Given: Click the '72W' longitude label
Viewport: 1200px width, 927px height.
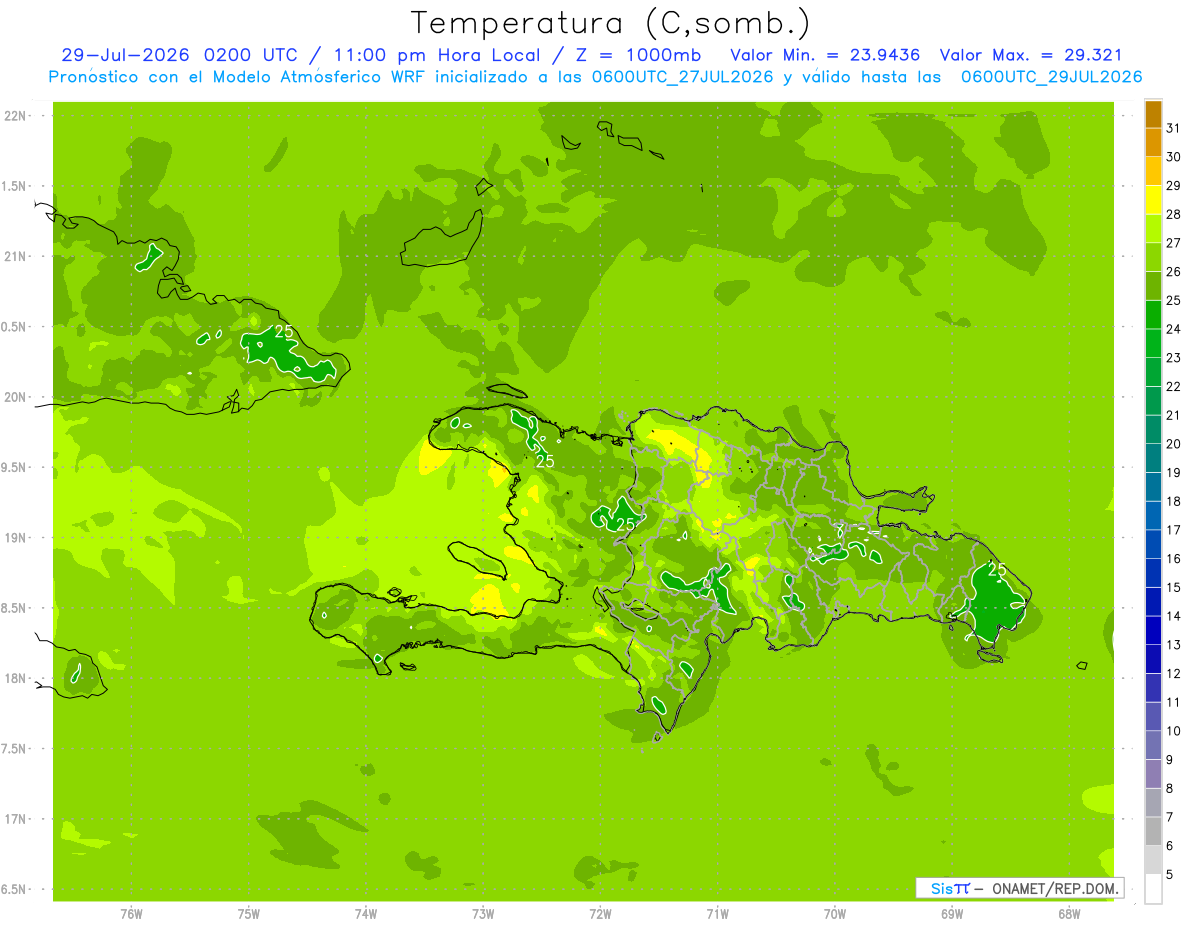Looking at the screenshot, I should point(600,914).
